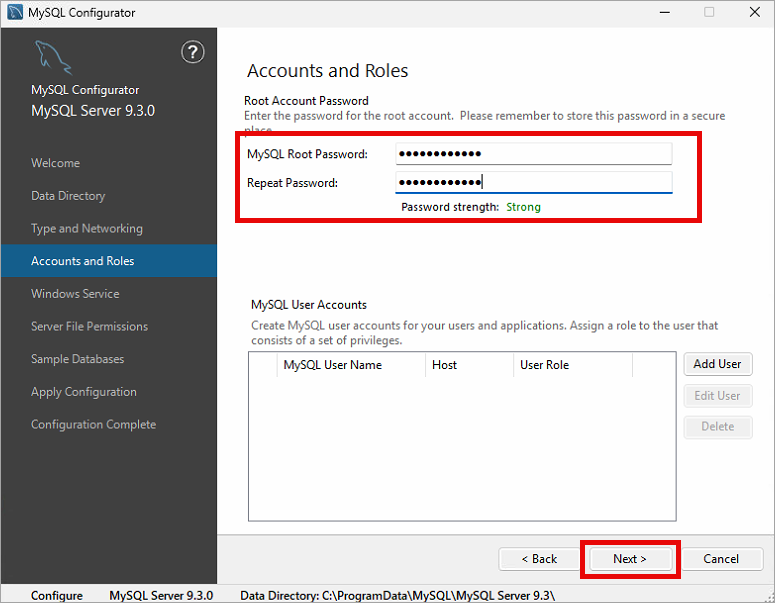
Task: Minimize the MySQL Configurator window
Action: 665,12
